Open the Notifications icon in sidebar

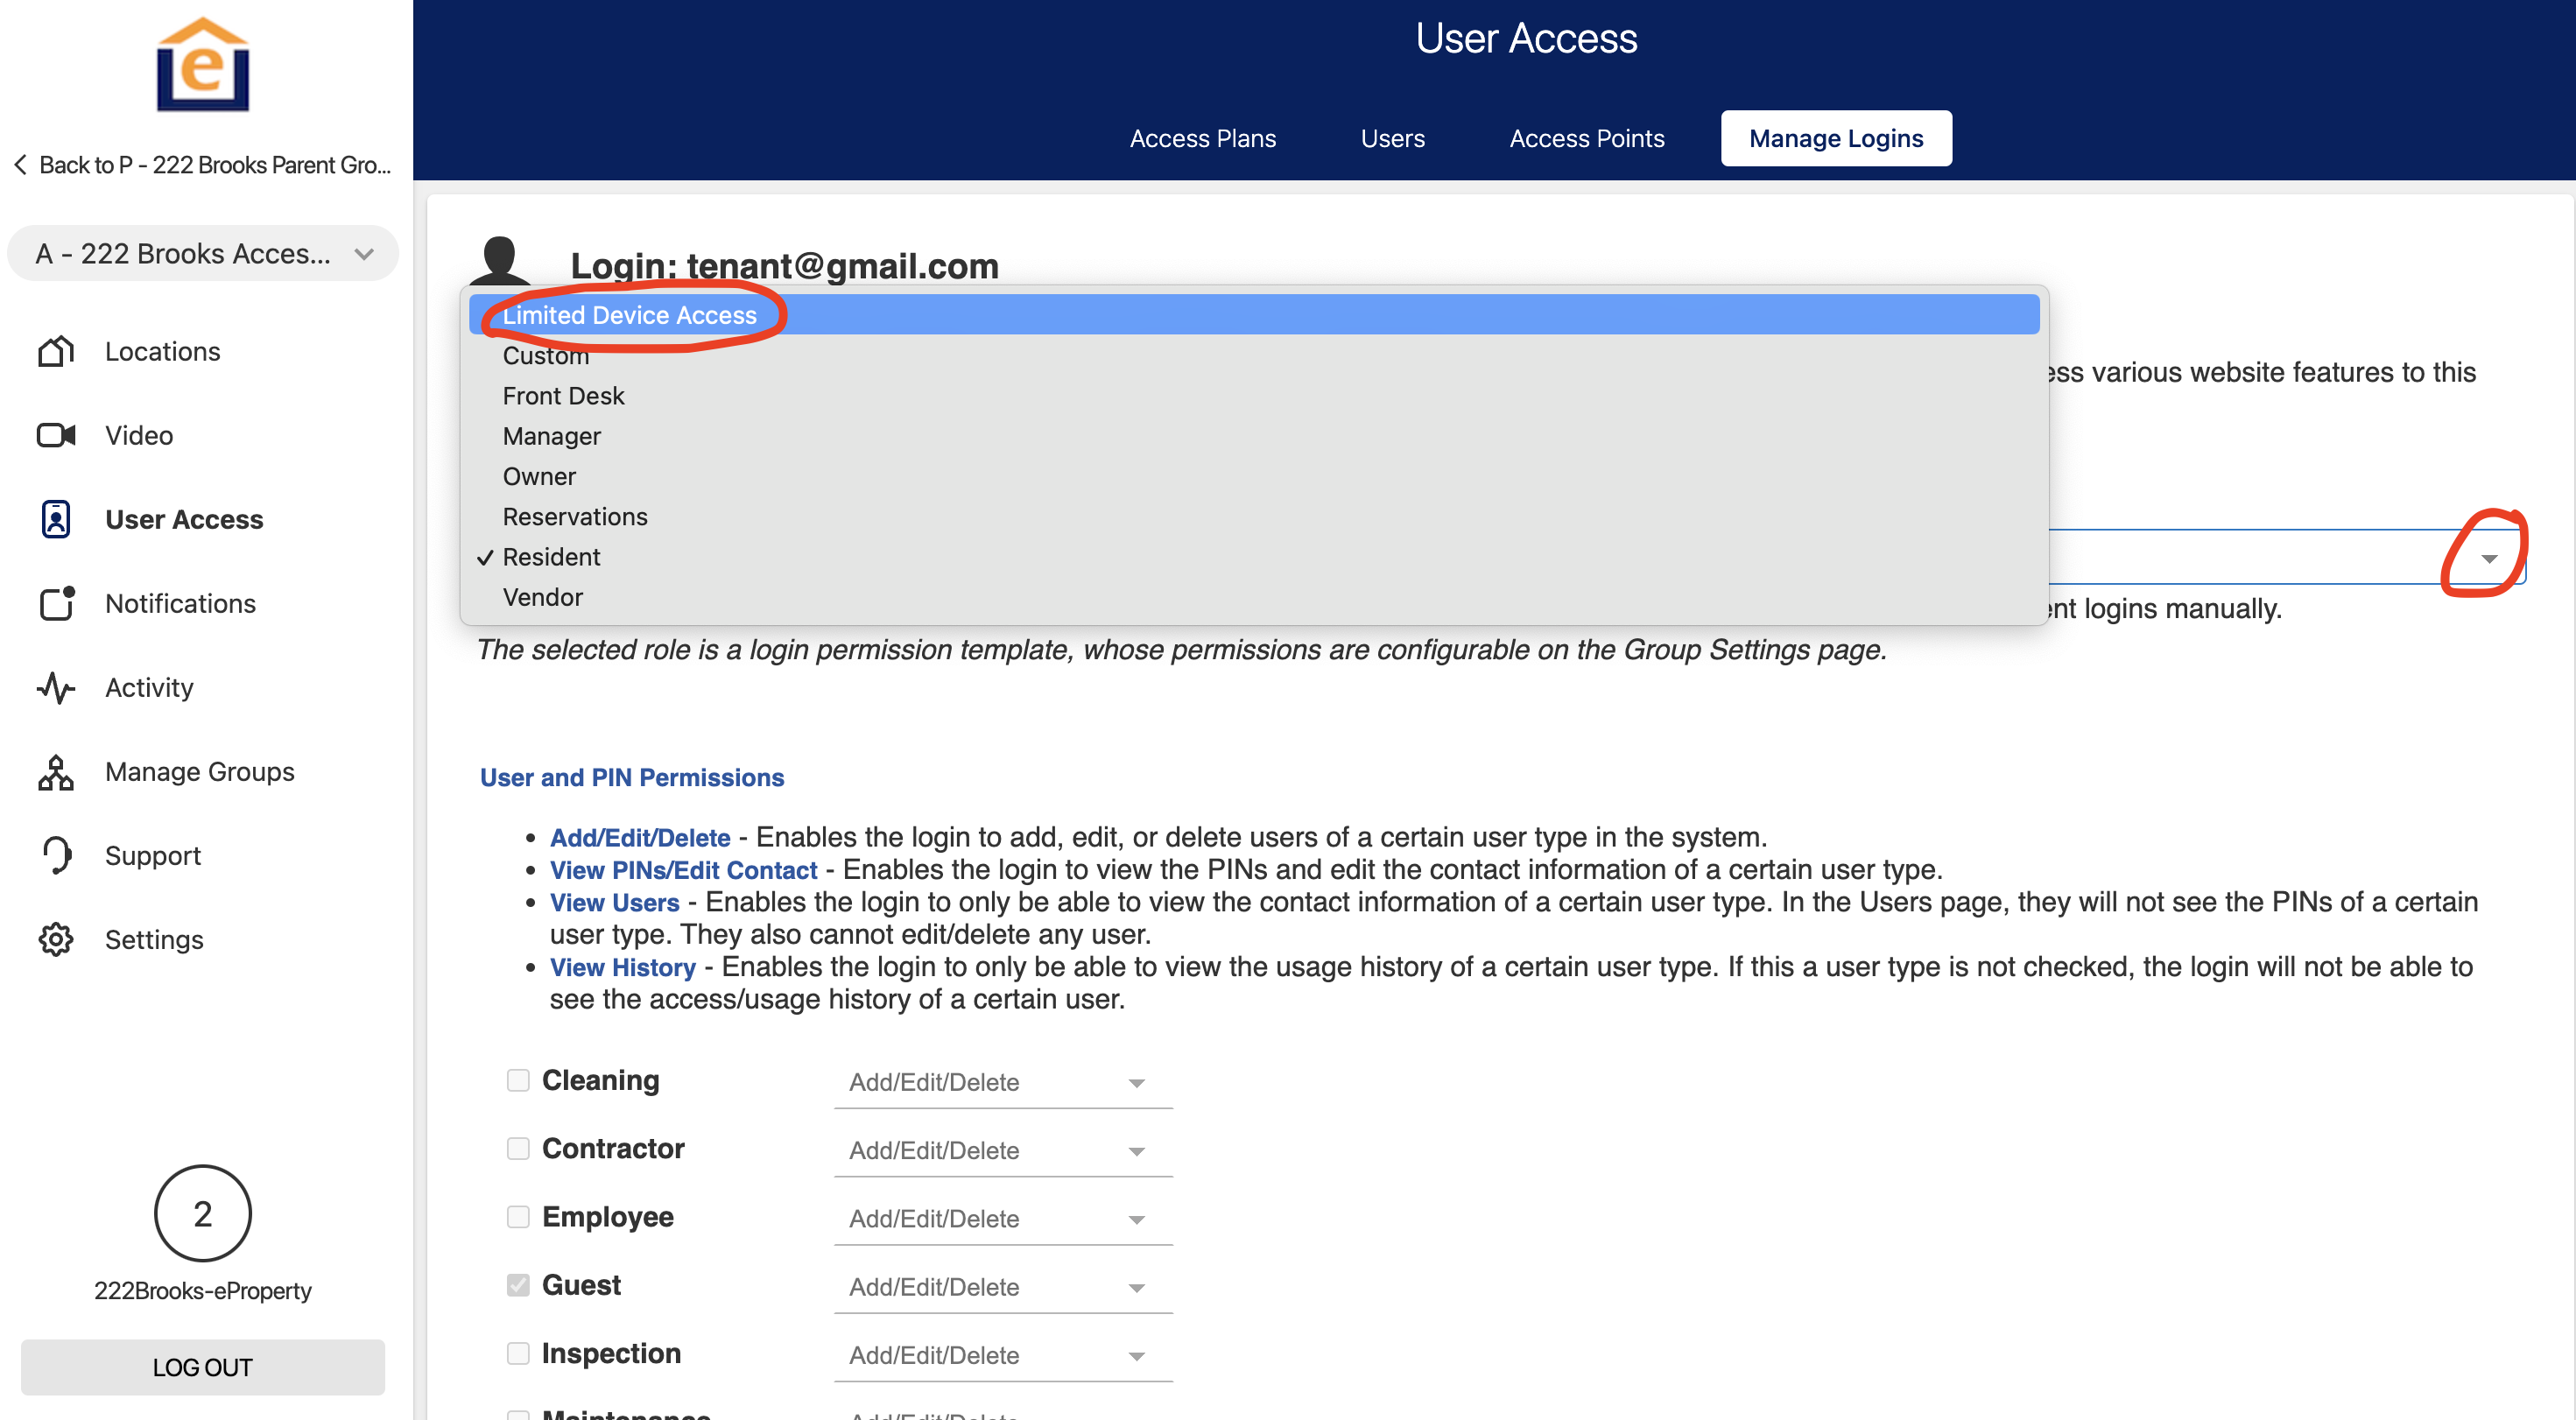pyautogui.click(x=56, y=603)
